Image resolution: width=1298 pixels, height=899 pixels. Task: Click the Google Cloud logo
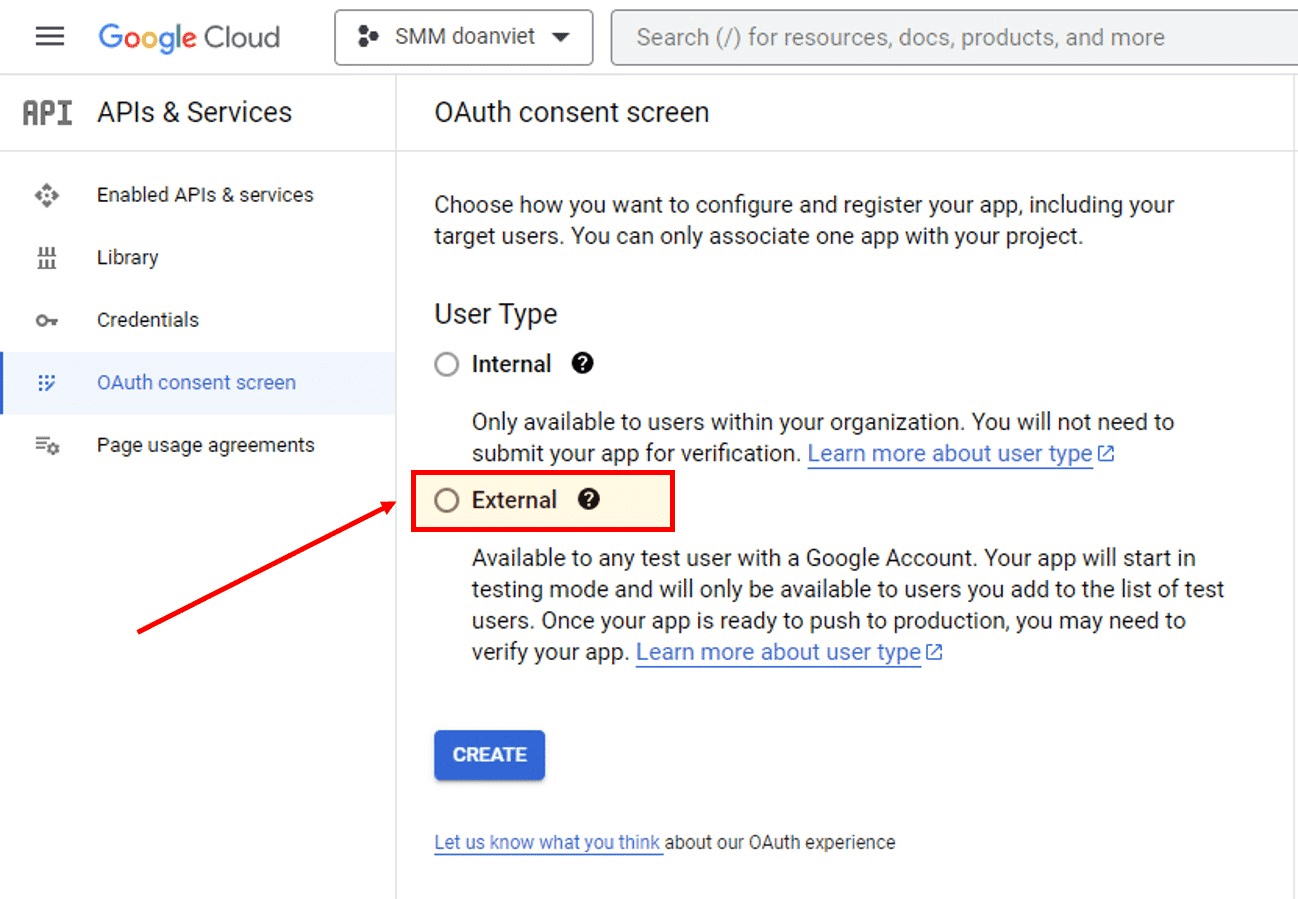tap(189, 38)
